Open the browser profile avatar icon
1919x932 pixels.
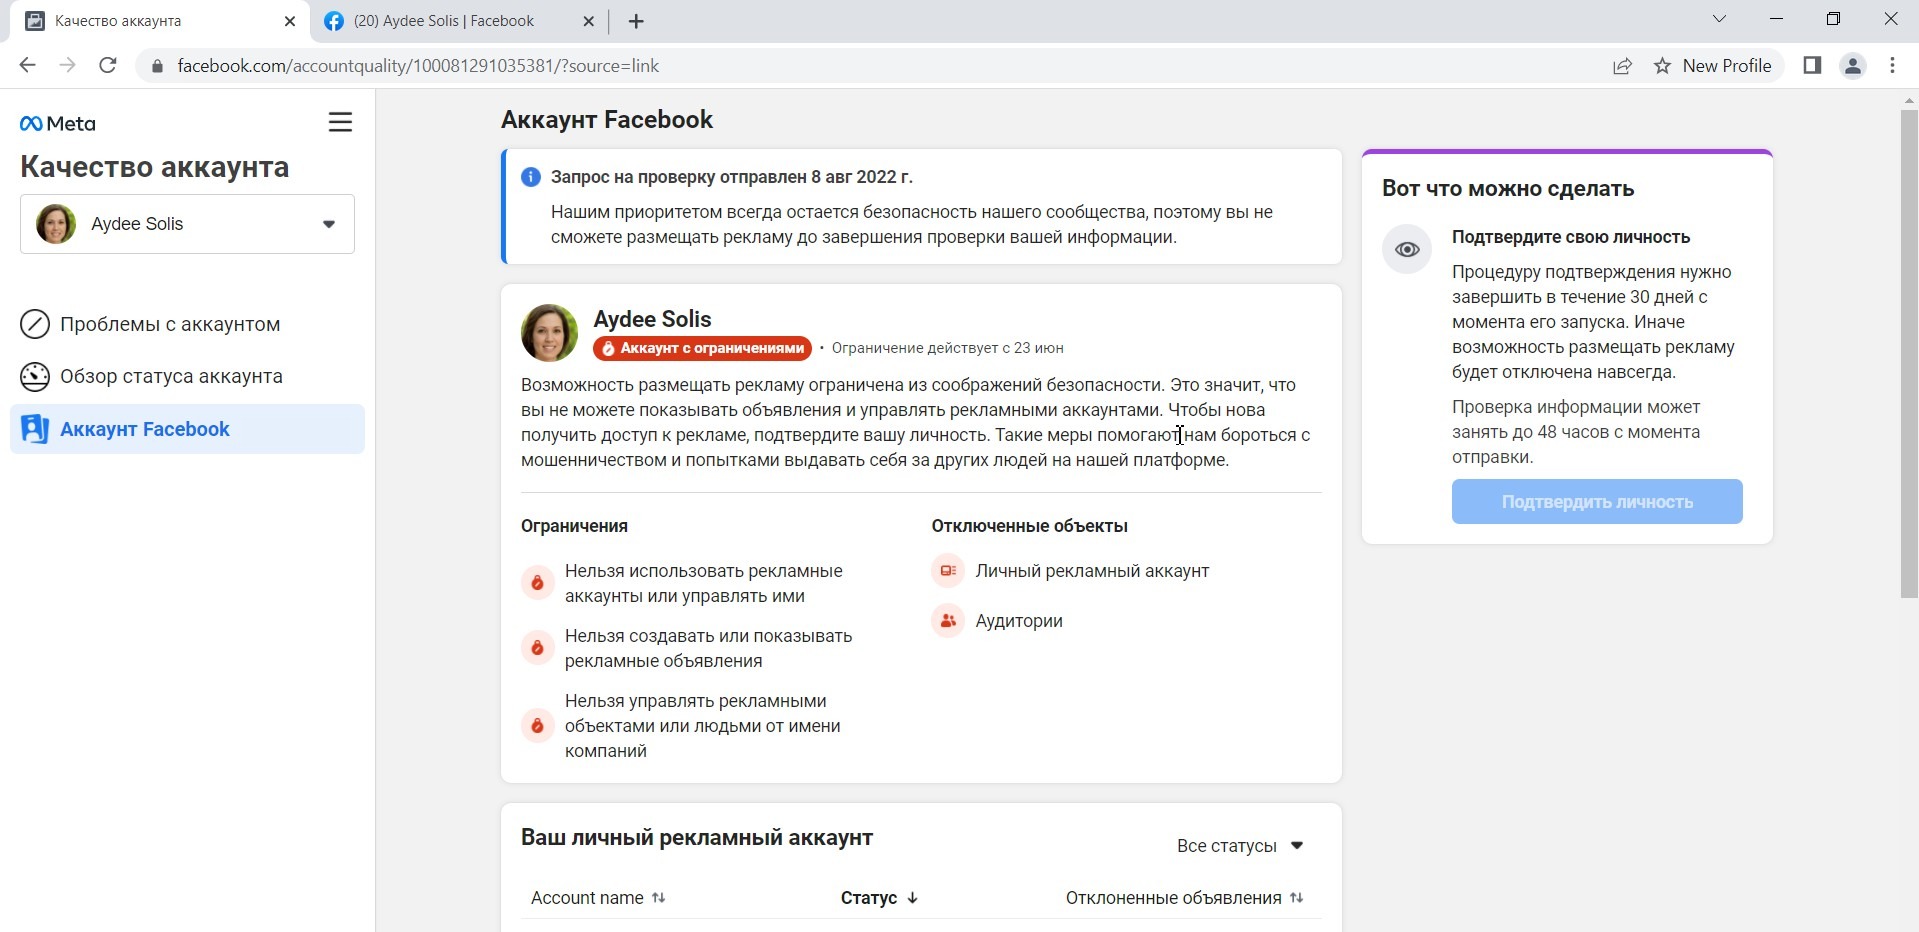click(1852, 66)
